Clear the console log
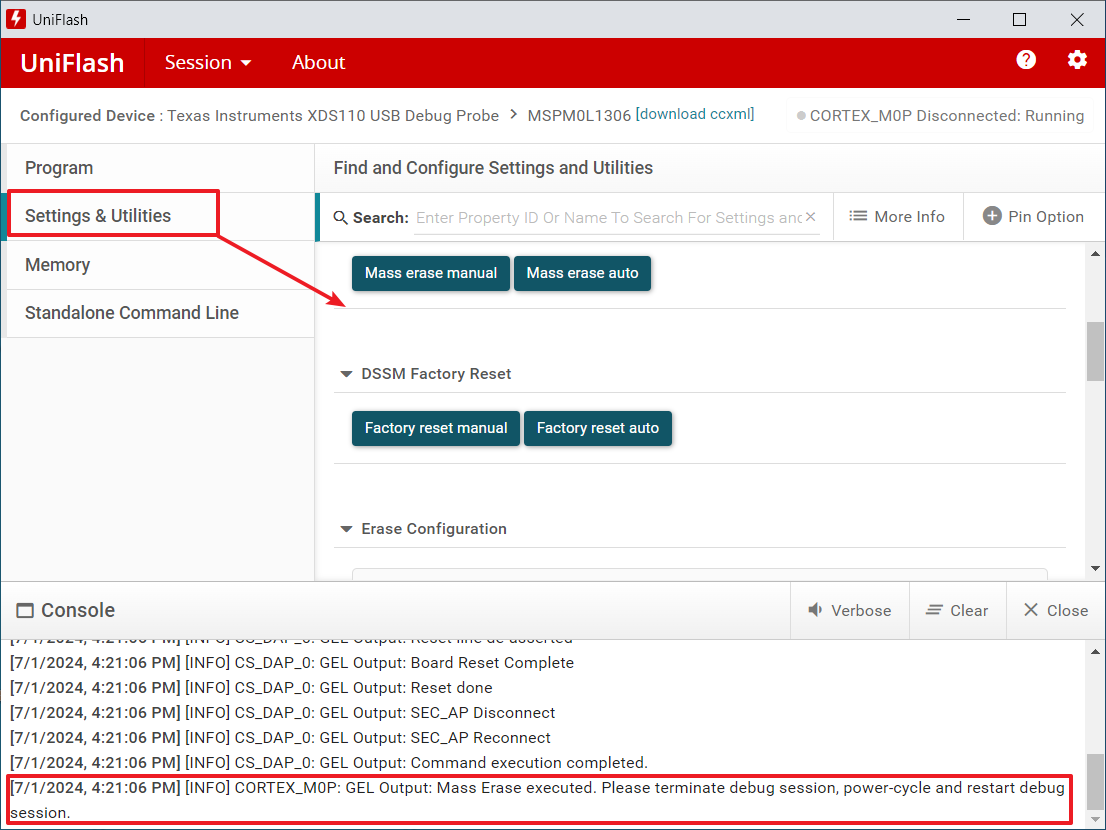 click(957, 610)
